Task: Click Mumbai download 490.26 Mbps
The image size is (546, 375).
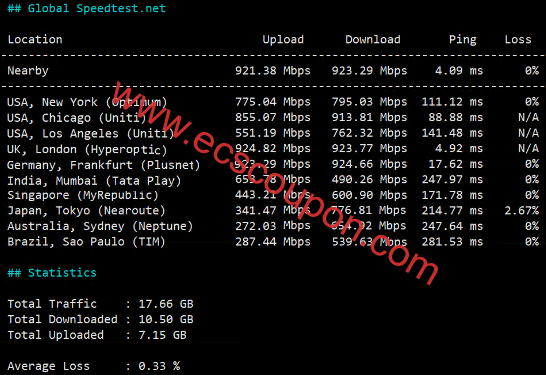Action: point(369,180)
